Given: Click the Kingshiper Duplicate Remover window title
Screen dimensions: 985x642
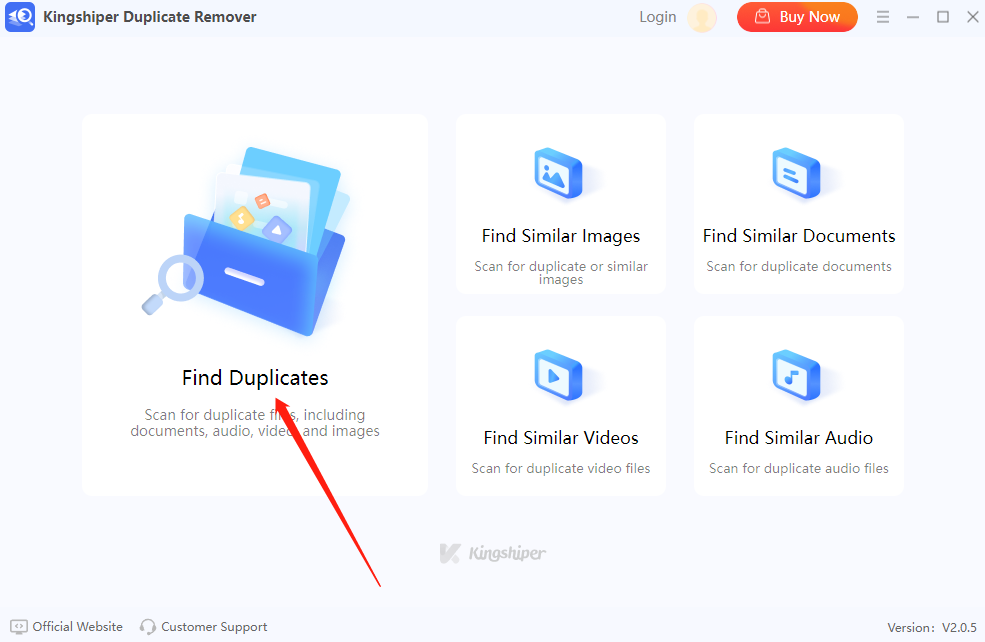Looking at the screenshot, I should coord(150,17).
